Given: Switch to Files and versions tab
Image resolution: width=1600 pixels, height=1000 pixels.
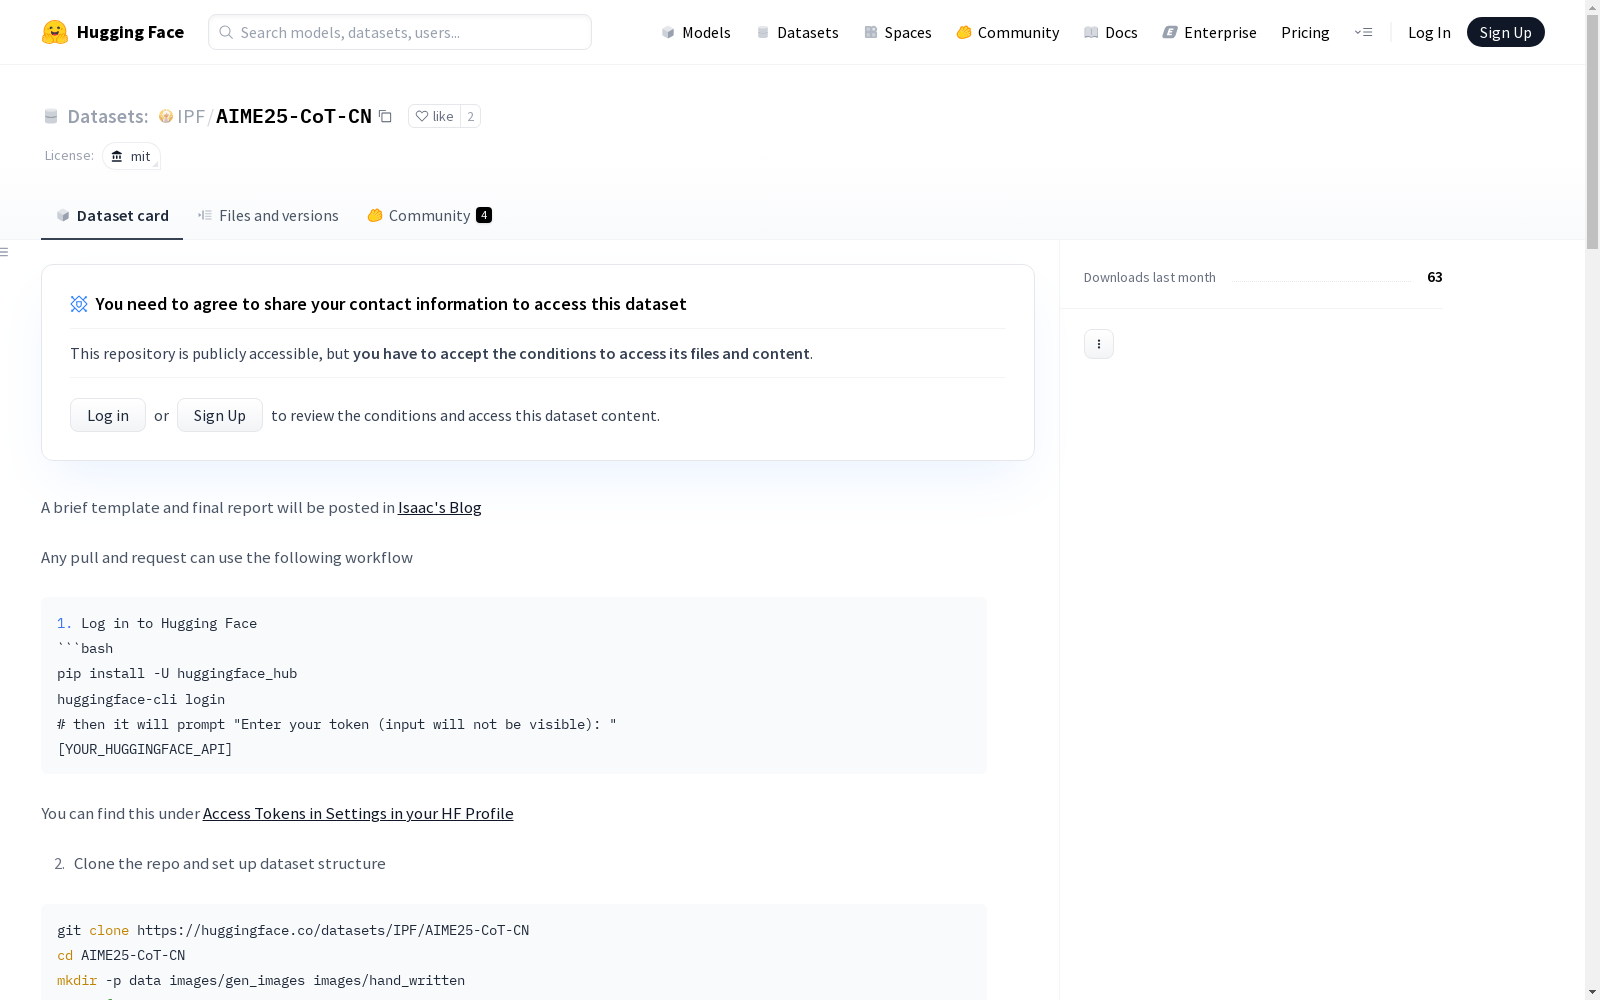Looking at the screenshot, I should [268, 216].
